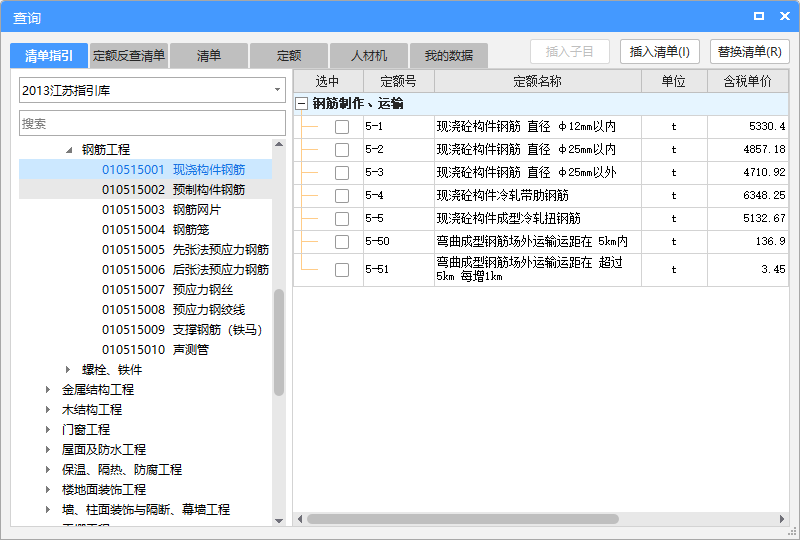The image size is (800, 540).
Task: Select 010515009 支撑钢筋（铁马）
Action: coord(145,330)
